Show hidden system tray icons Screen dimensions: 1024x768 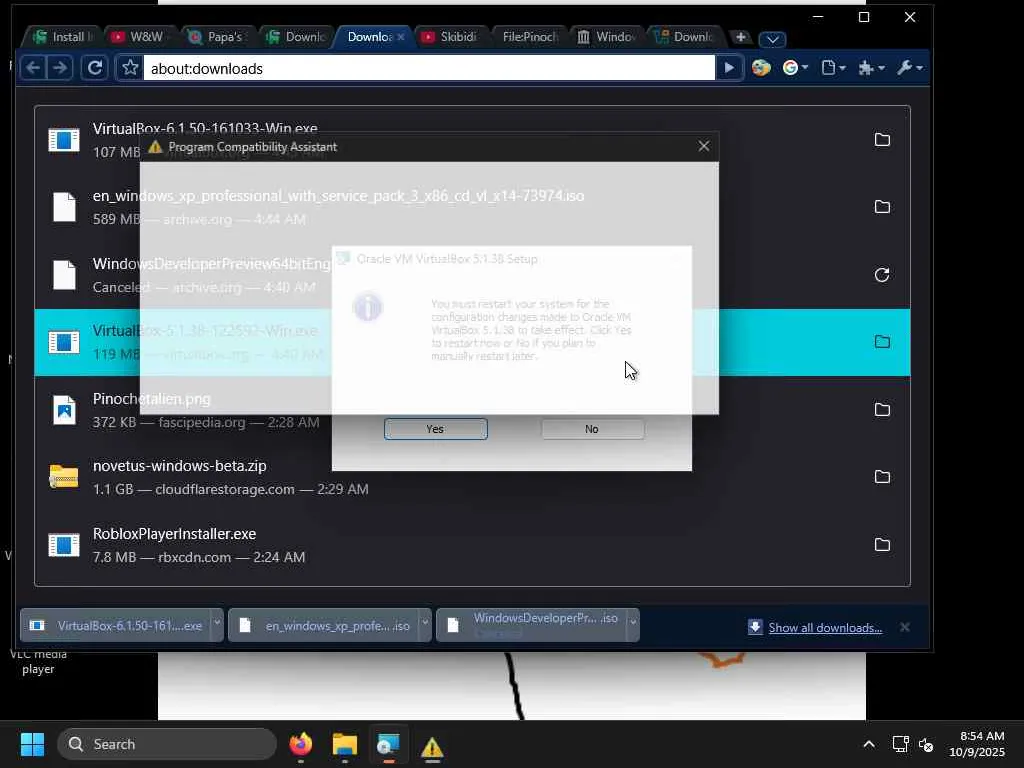(x=869, y=744)
